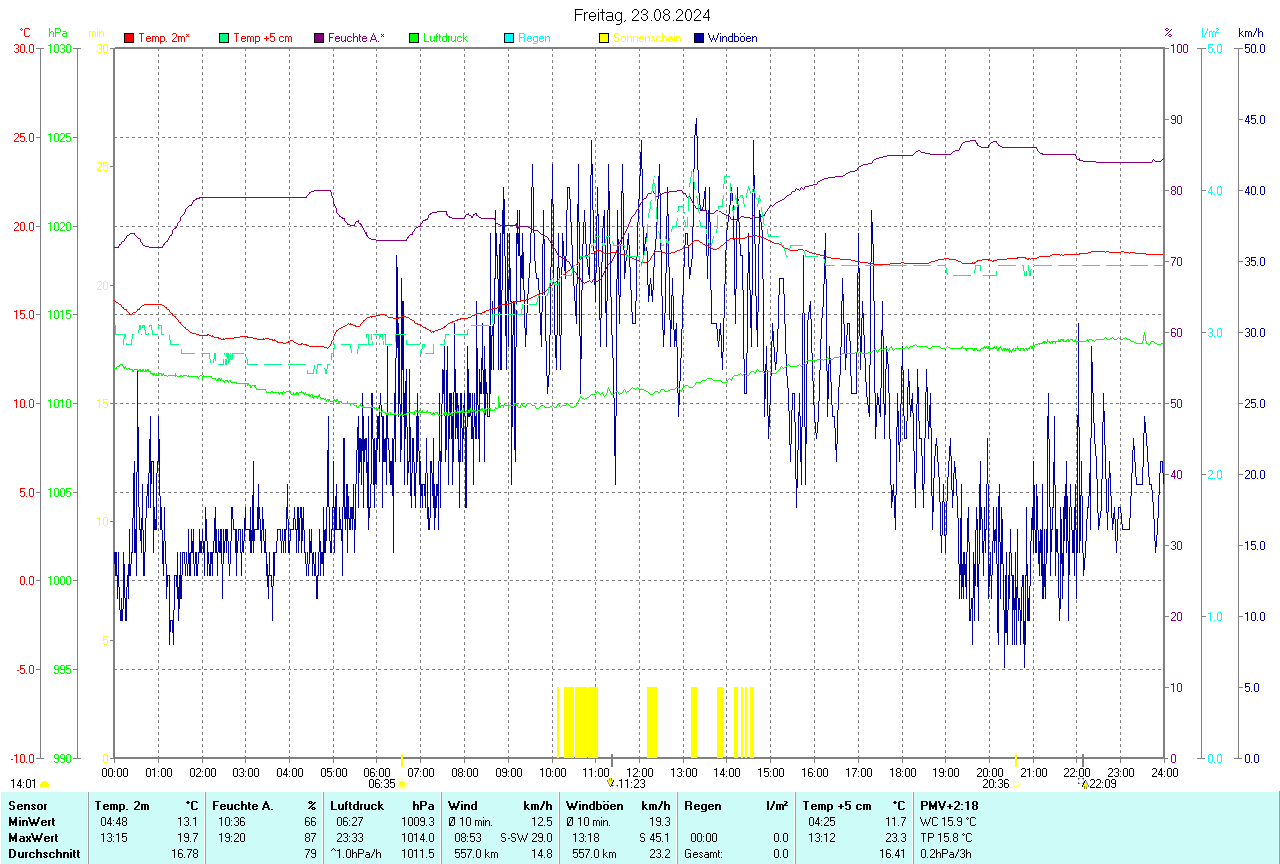Click the WC 15.9 °C value
The image size is (1280, 864).
(x=946, y=821)
